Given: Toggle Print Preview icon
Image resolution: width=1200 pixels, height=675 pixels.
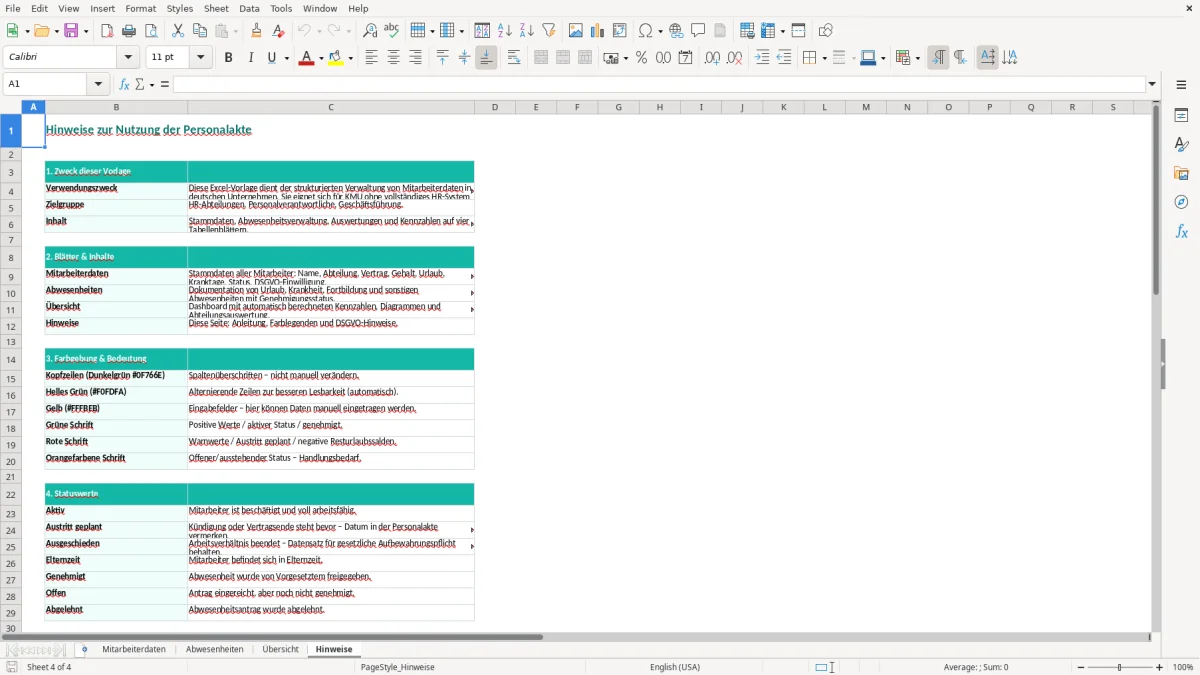Looking at the screenshot, I should [x=151, y=31].
